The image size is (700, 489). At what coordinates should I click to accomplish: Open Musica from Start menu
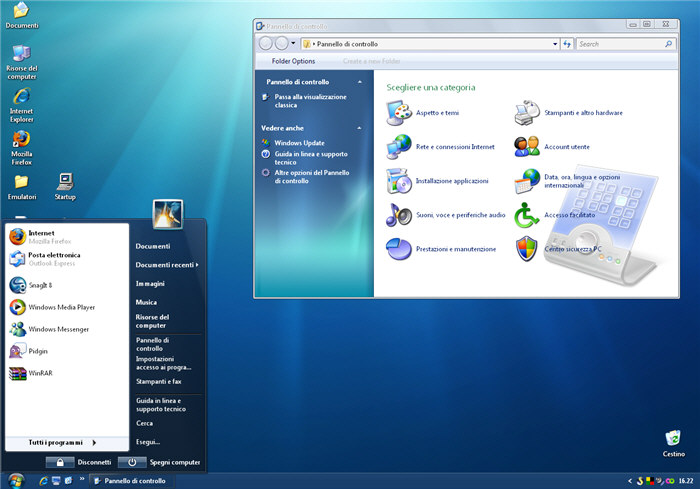[146, 302]
